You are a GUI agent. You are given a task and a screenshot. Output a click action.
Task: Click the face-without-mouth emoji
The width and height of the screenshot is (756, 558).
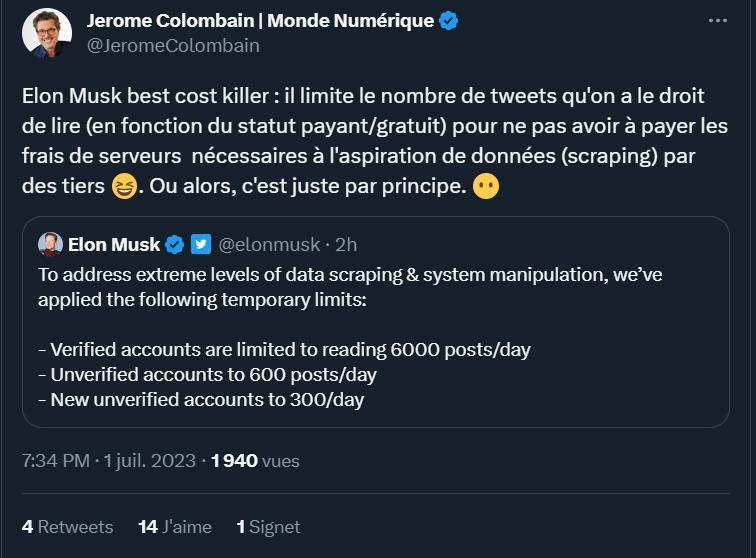tap(485, 187)
